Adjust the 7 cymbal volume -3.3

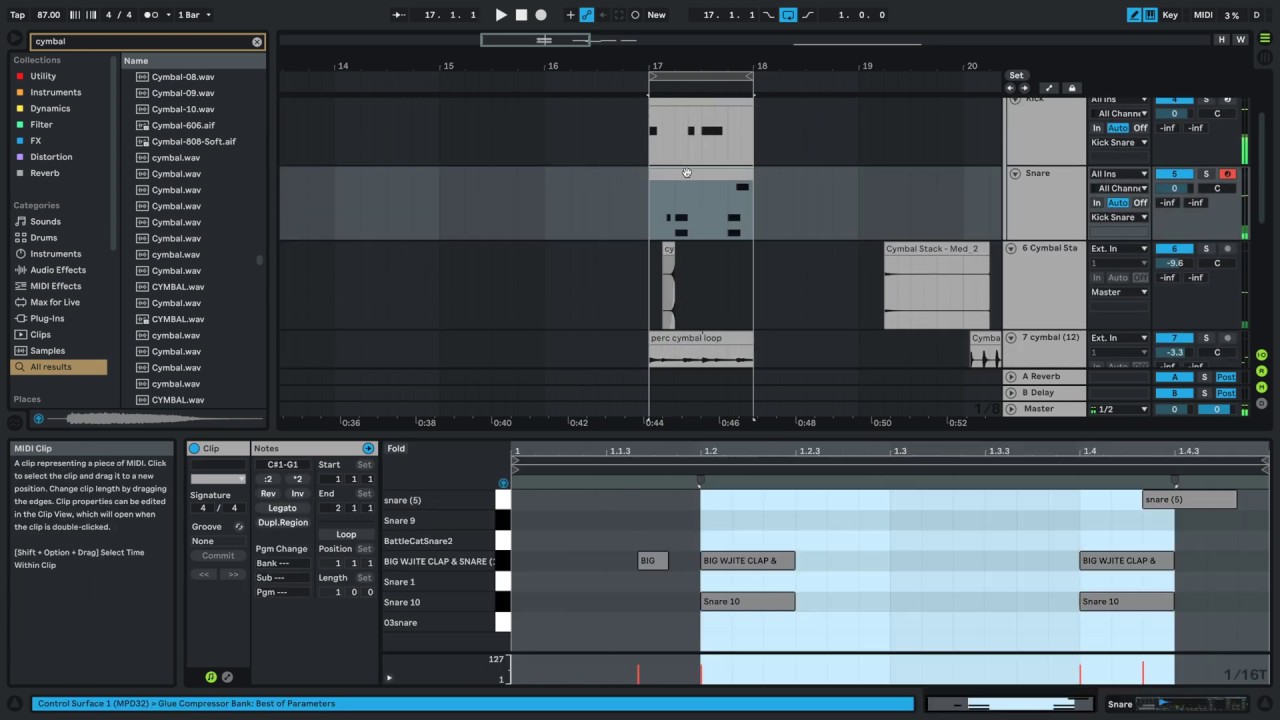[1174, 352]
